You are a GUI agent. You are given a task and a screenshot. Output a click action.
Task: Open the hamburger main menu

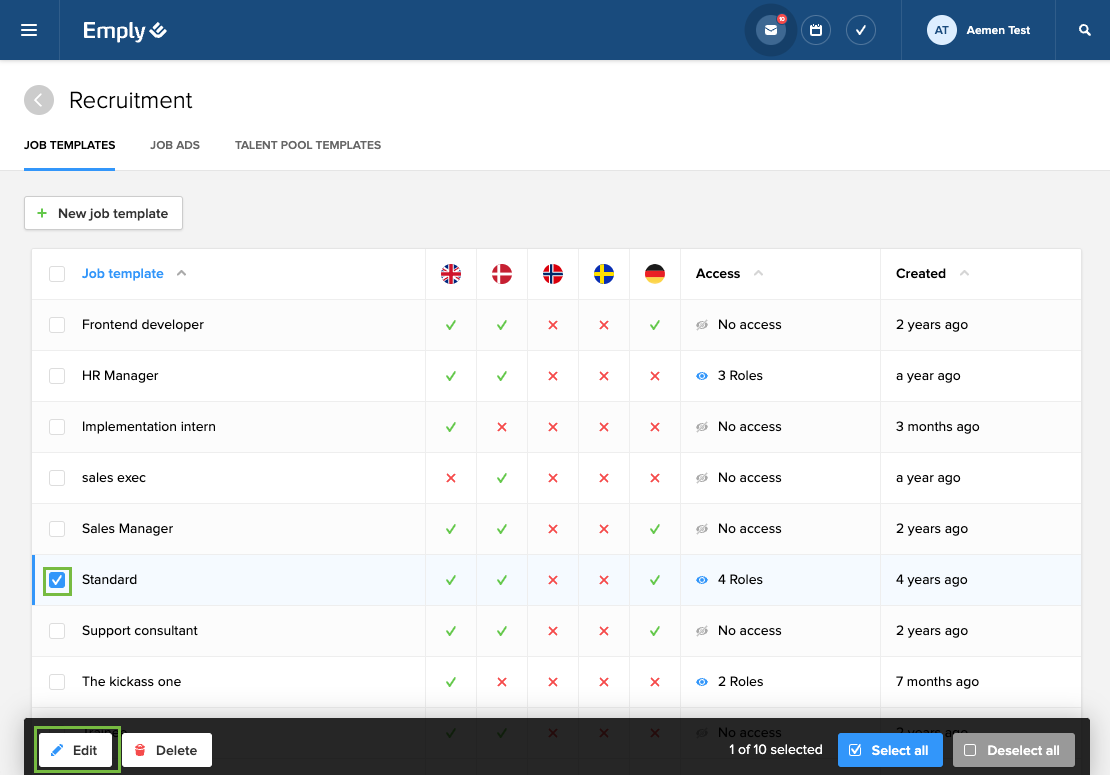pyautogui.click(x=29, y=30)
